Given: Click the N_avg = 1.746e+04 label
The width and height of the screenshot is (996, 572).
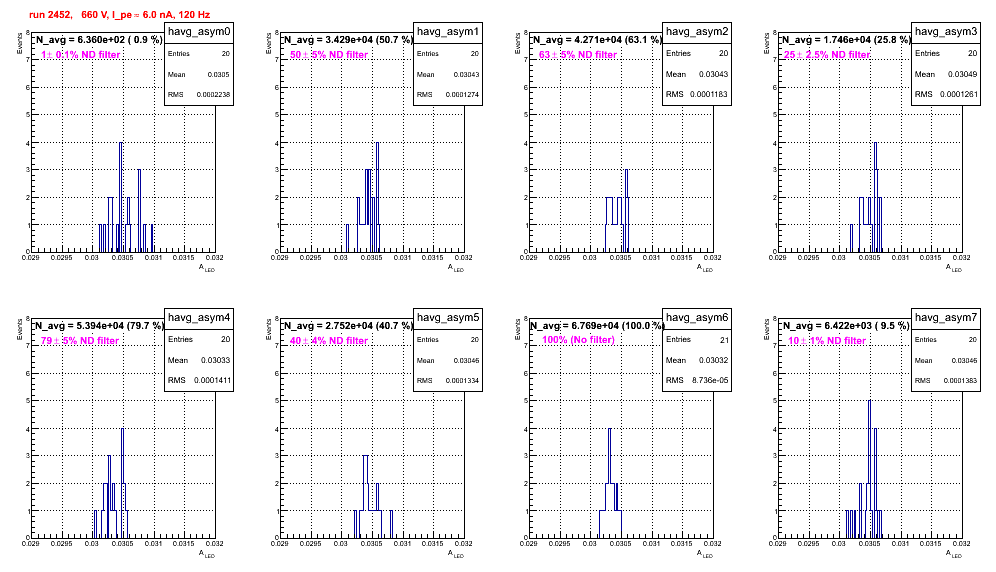Looking at the screenshot, I should tap(846, 40).
